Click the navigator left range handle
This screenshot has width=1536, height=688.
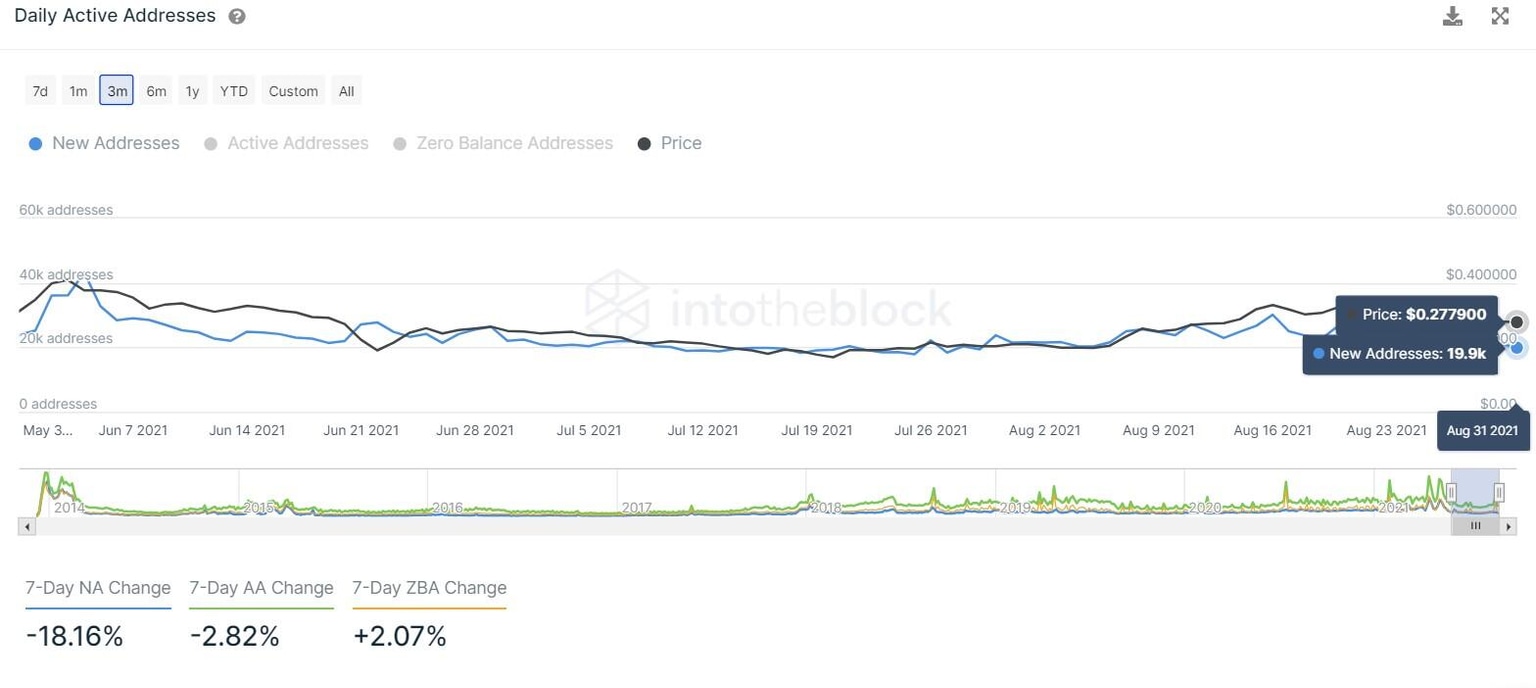1451,491
